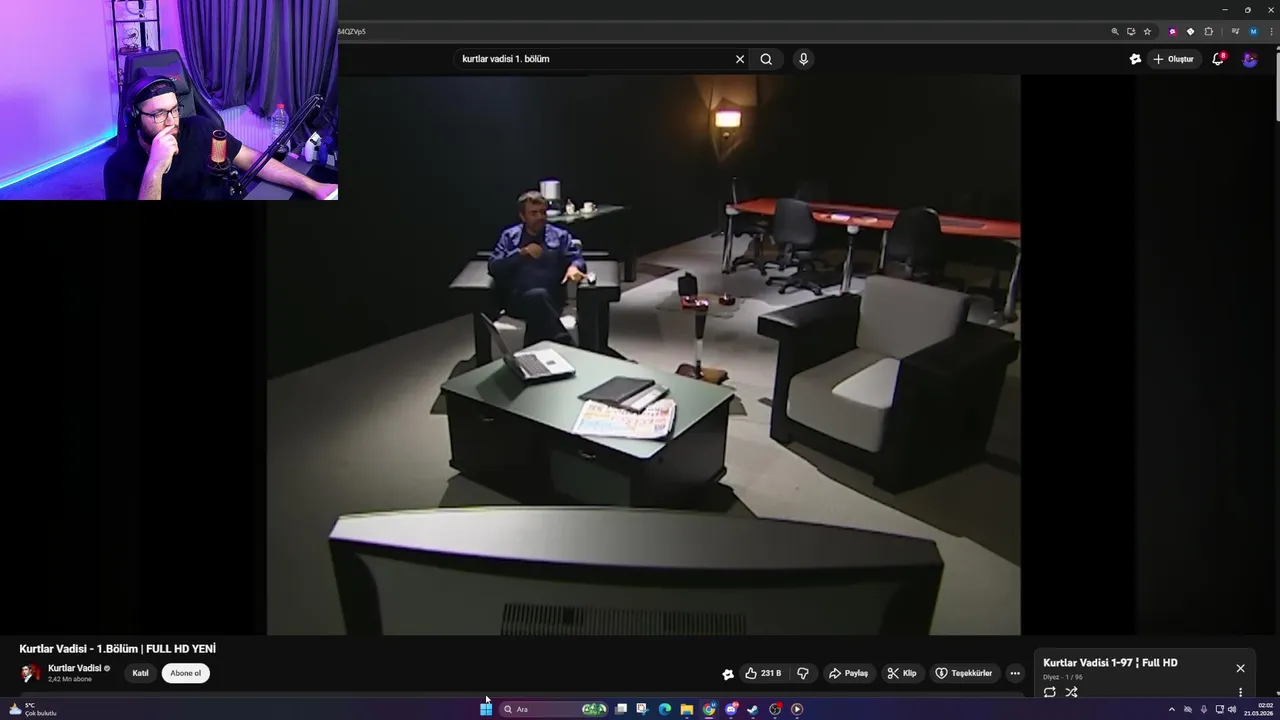
Task: Open playlist three-dot options menu
Action: [1240, 692]
